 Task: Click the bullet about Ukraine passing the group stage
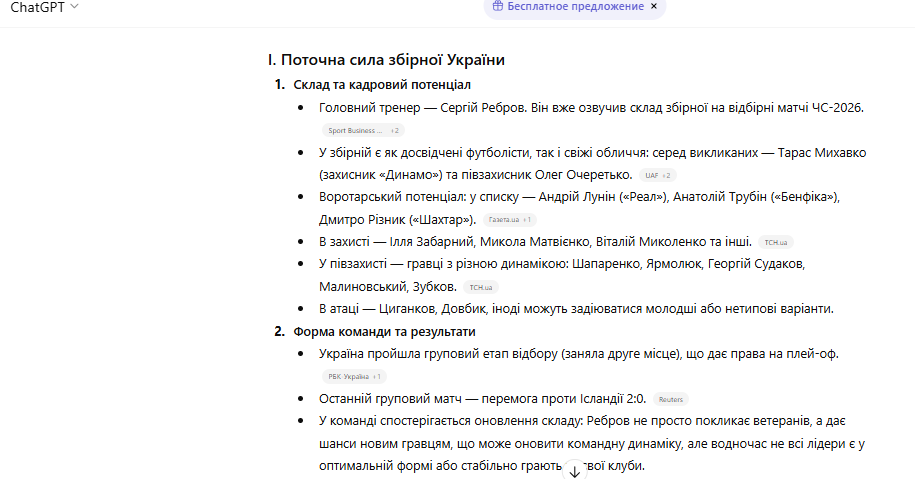coord(578,354)
